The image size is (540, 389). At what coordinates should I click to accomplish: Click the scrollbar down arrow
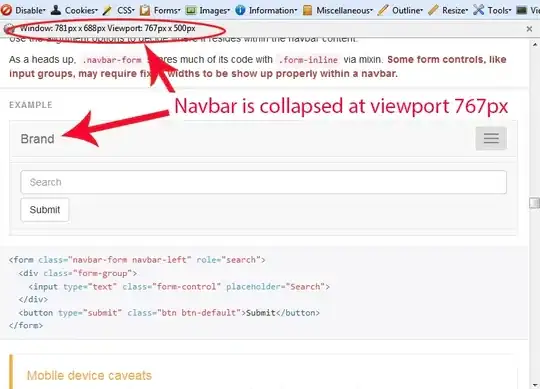(534, 385)
